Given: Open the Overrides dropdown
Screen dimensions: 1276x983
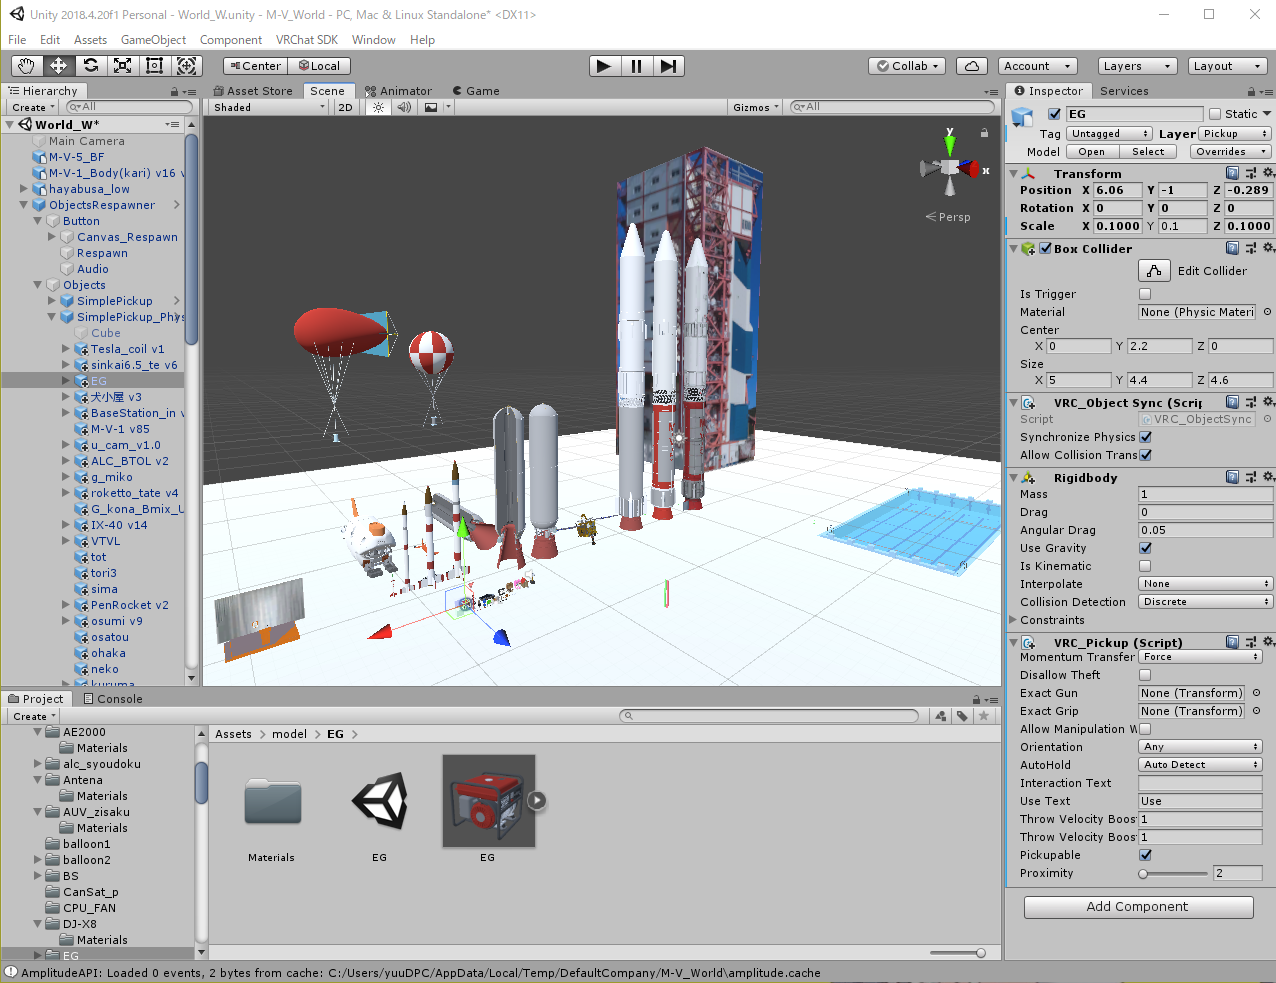Looking at the screenshot, I should pyautogui.click(x=1230, y=152).
